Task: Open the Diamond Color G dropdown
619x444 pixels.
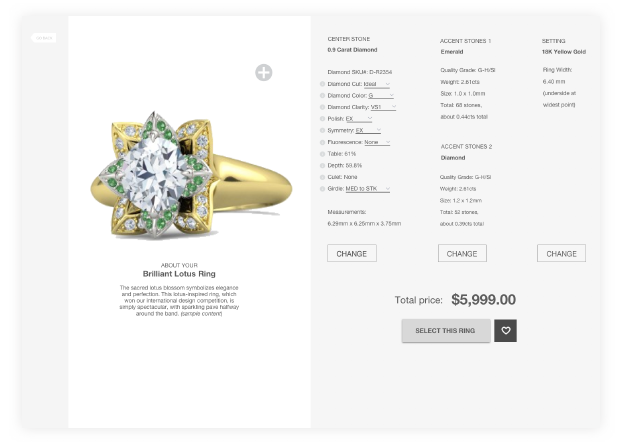Action: [x=381, y=96]
